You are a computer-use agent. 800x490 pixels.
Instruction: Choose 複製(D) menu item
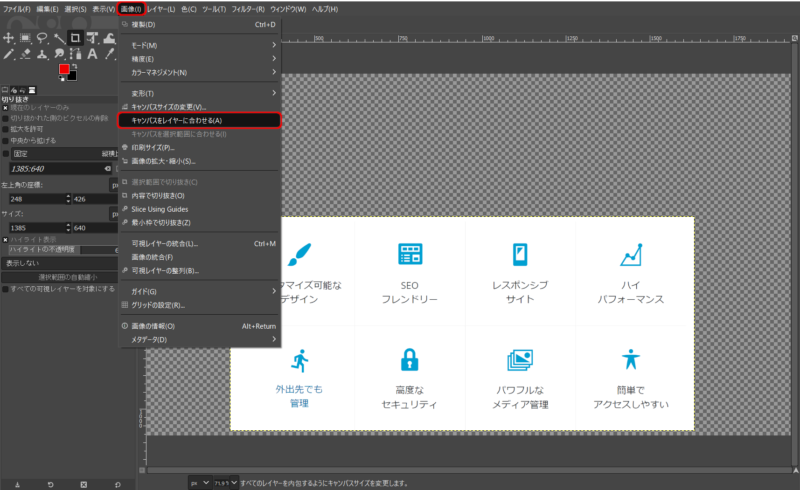pyautogui.click(x=199, y=24)
